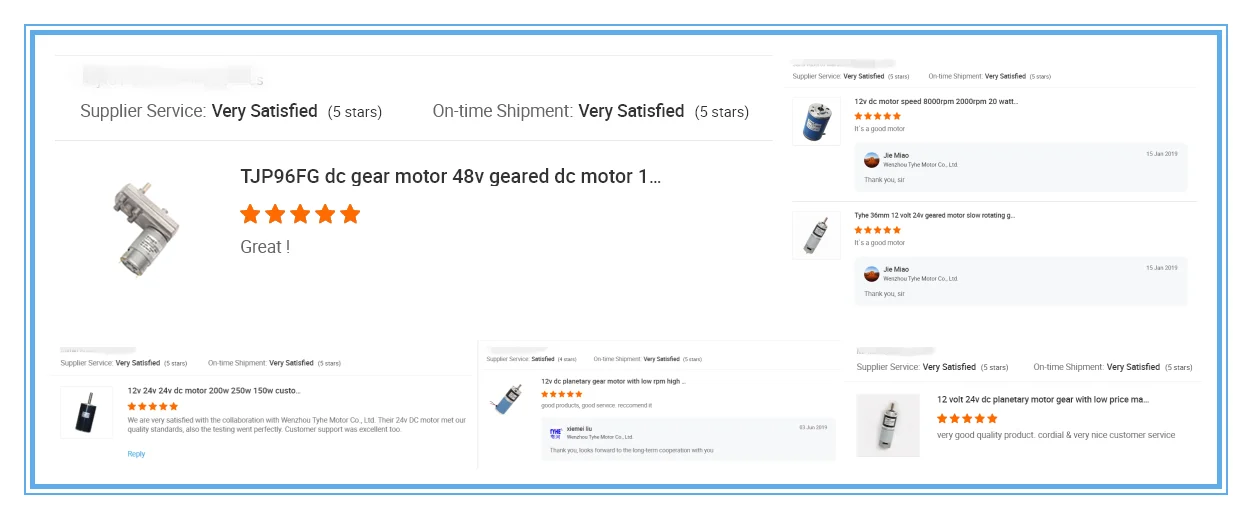
Task: Open the 12v dc planetary gear motor title
Action: pyautogui.click(x=613, y=381)
